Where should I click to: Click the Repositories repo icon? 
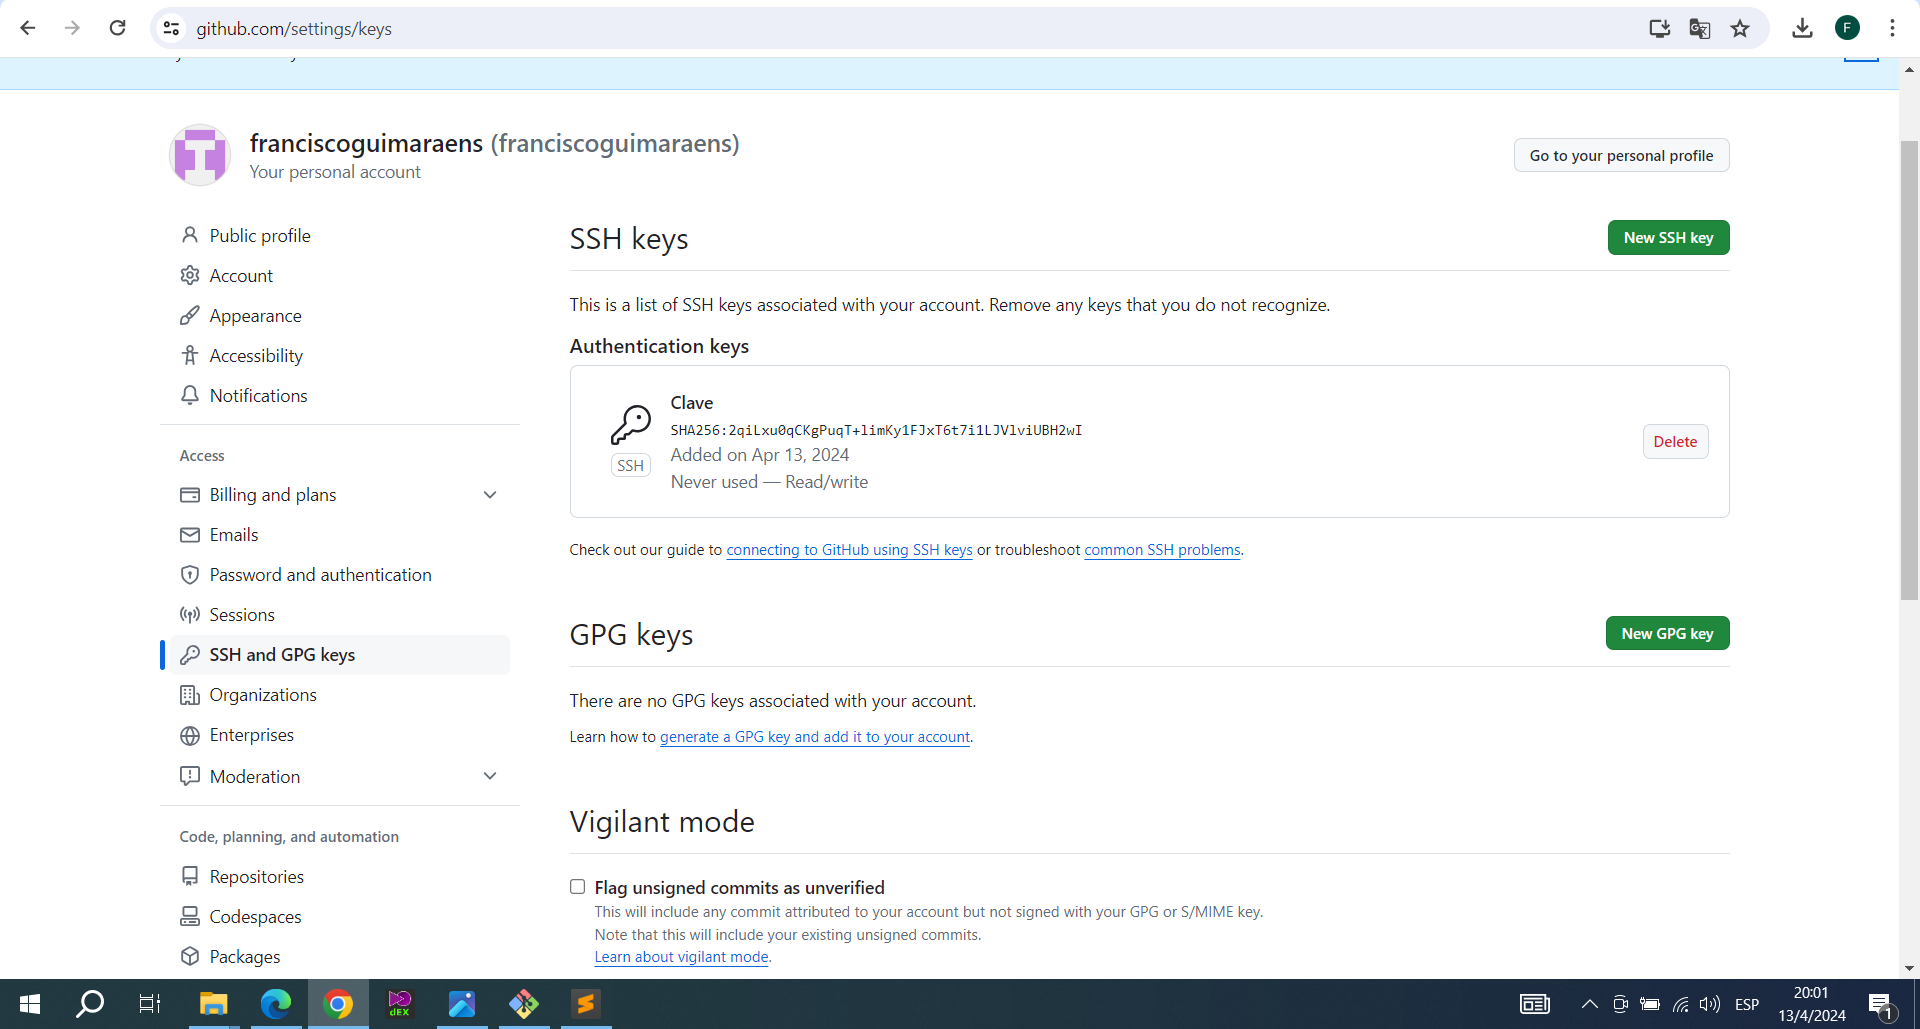[189, 876]
